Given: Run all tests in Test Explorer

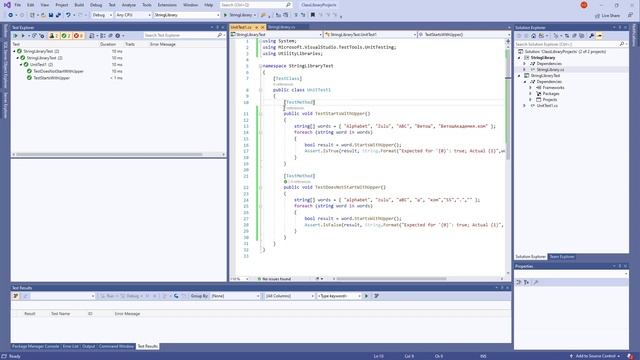Looking at the screenshot, I should [16, 36].
